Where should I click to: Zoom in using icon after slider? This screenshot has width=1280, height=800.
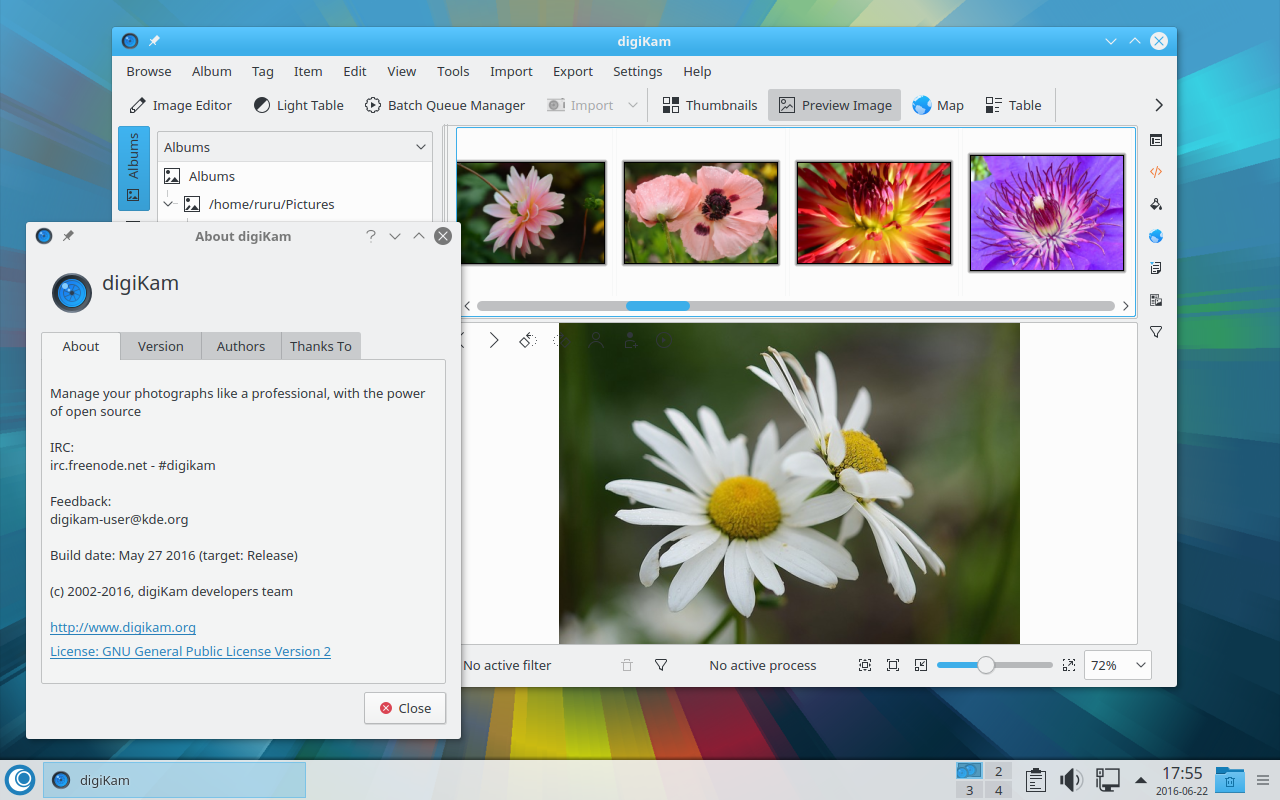(x=1069, y=665)
